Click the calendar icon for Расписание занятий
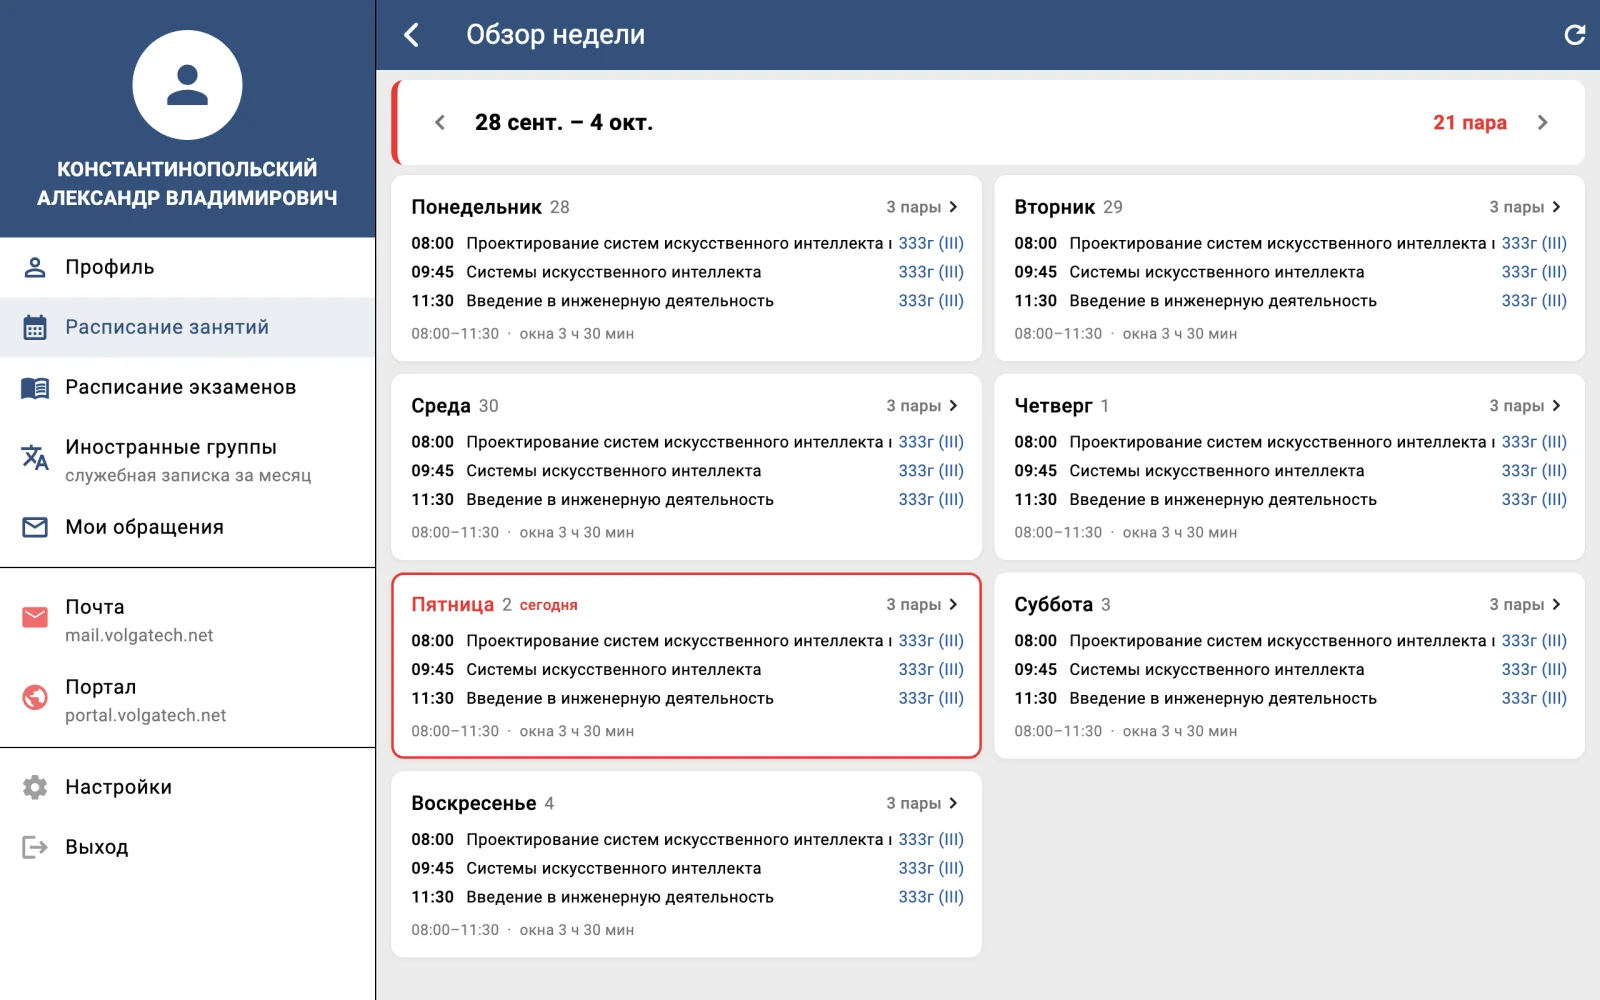This screenshot has width=1600, height=1000. (x=35, y=327)
